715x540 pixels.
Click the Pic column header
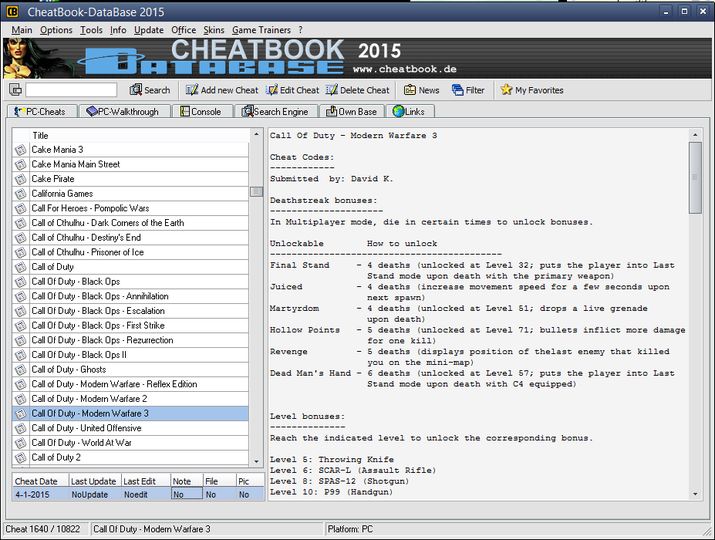click(x=250, y=481)
